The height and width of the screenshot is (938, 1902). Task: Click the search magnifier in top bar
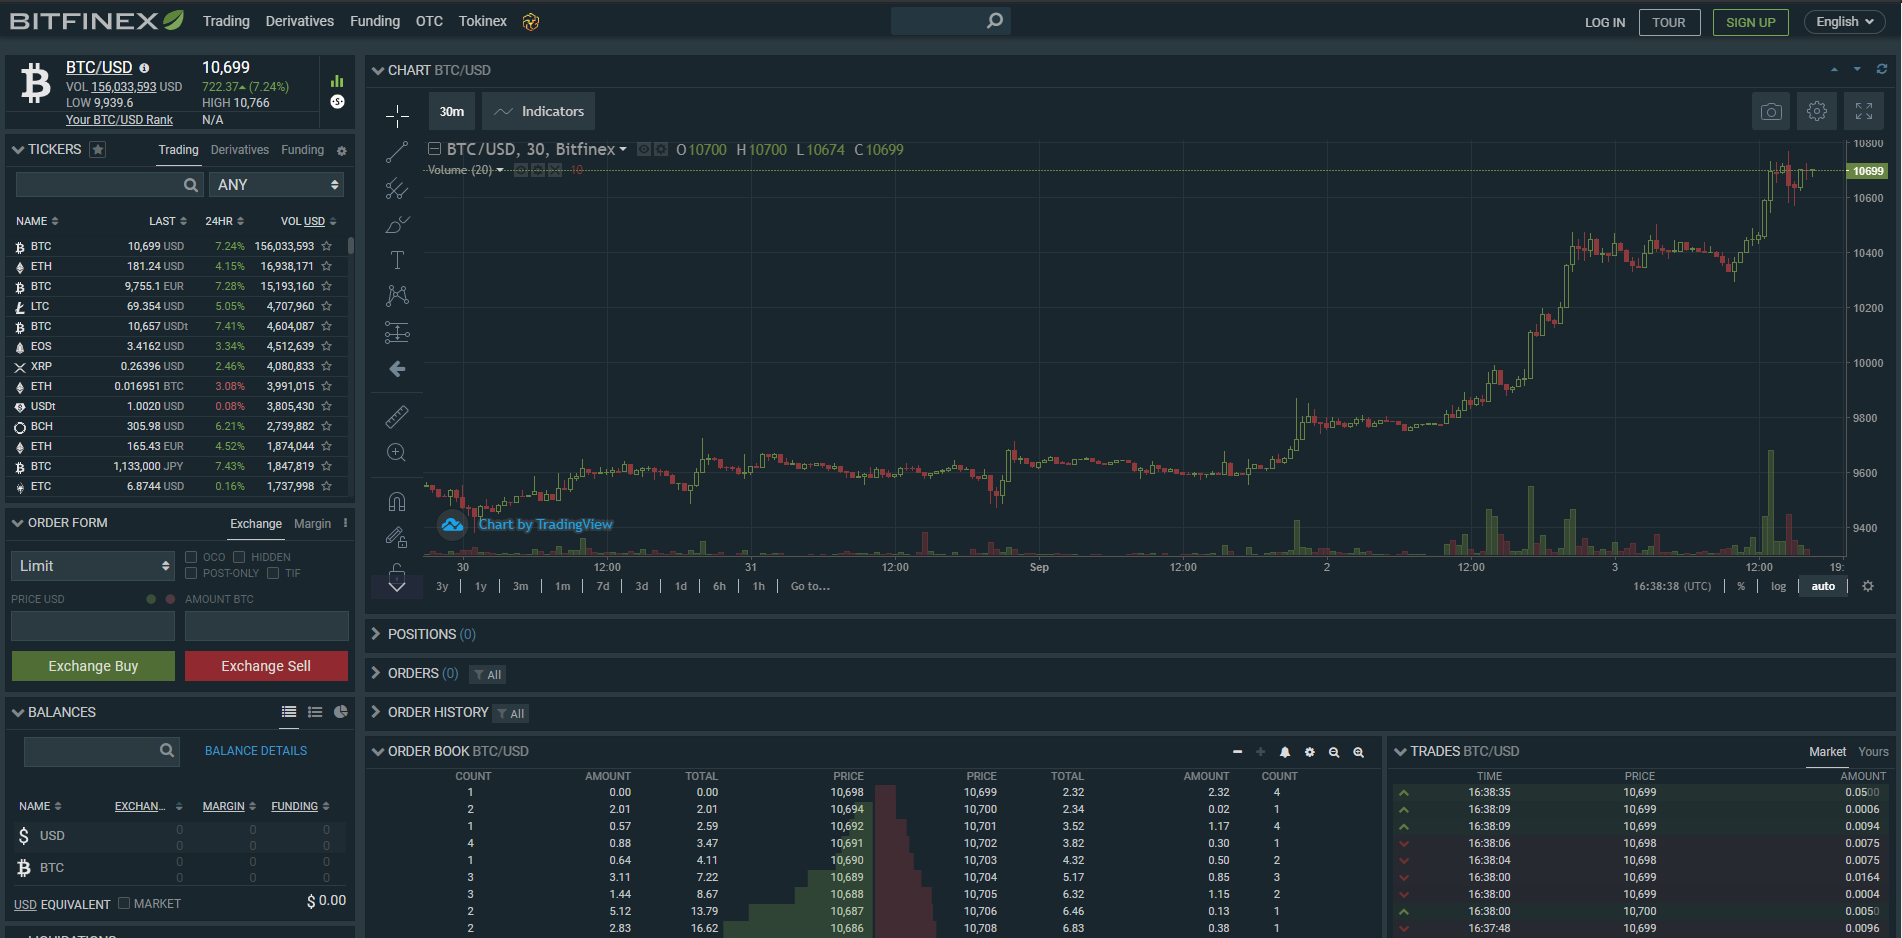point(994,21)
